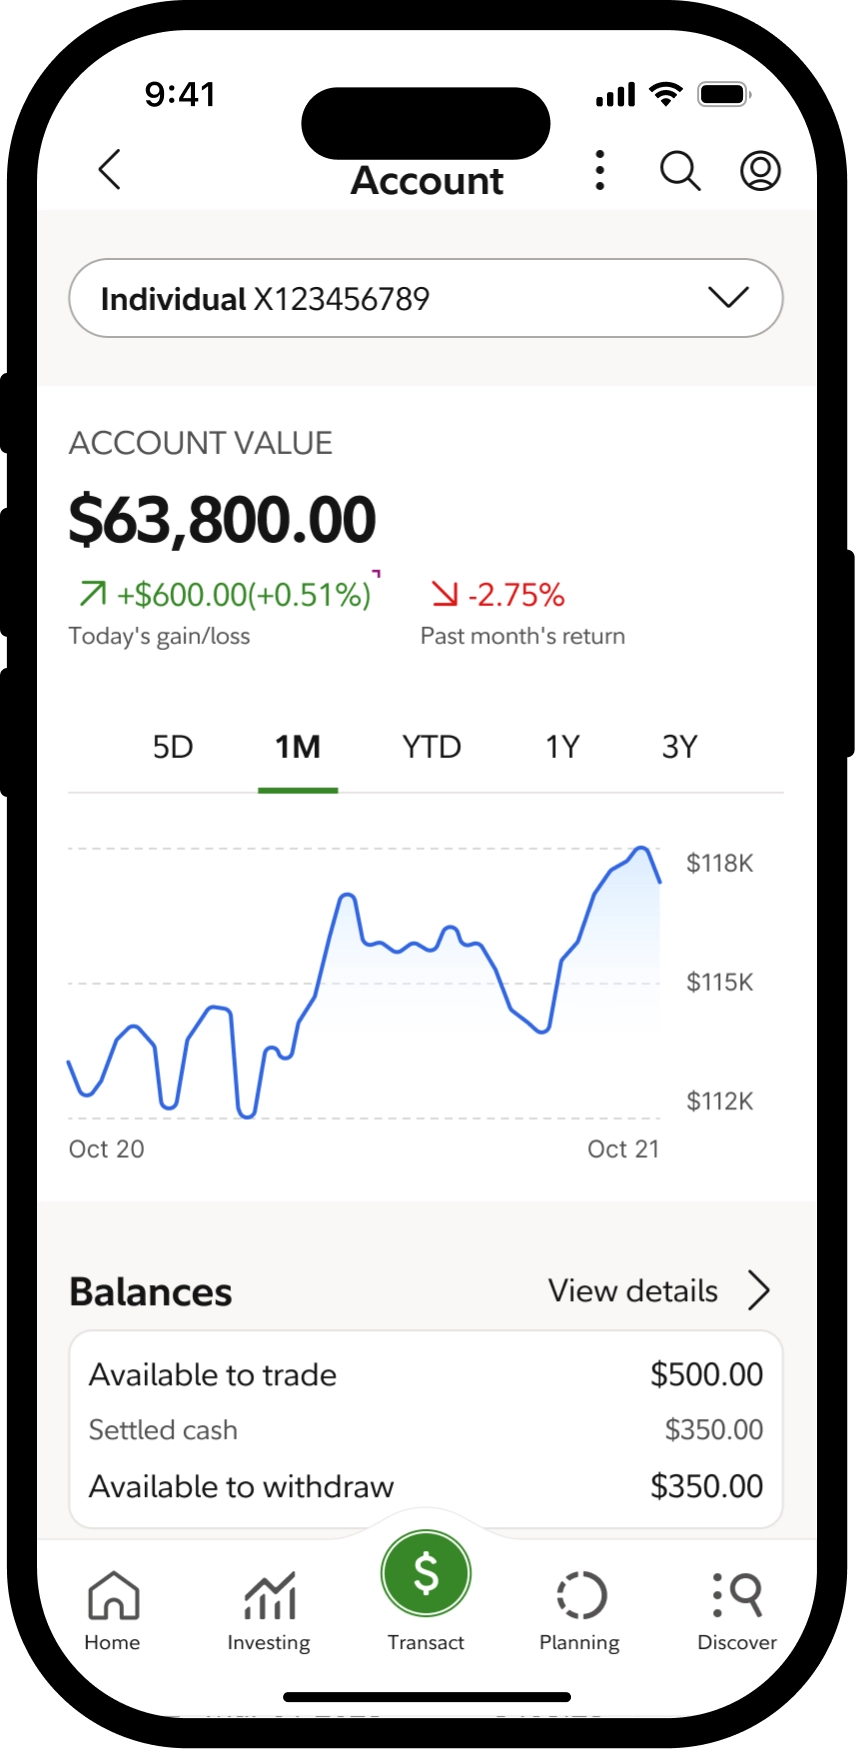Go to the Home tab icon
The height and width of the screenshot is (1749, 855).
tap(113, 1596)
